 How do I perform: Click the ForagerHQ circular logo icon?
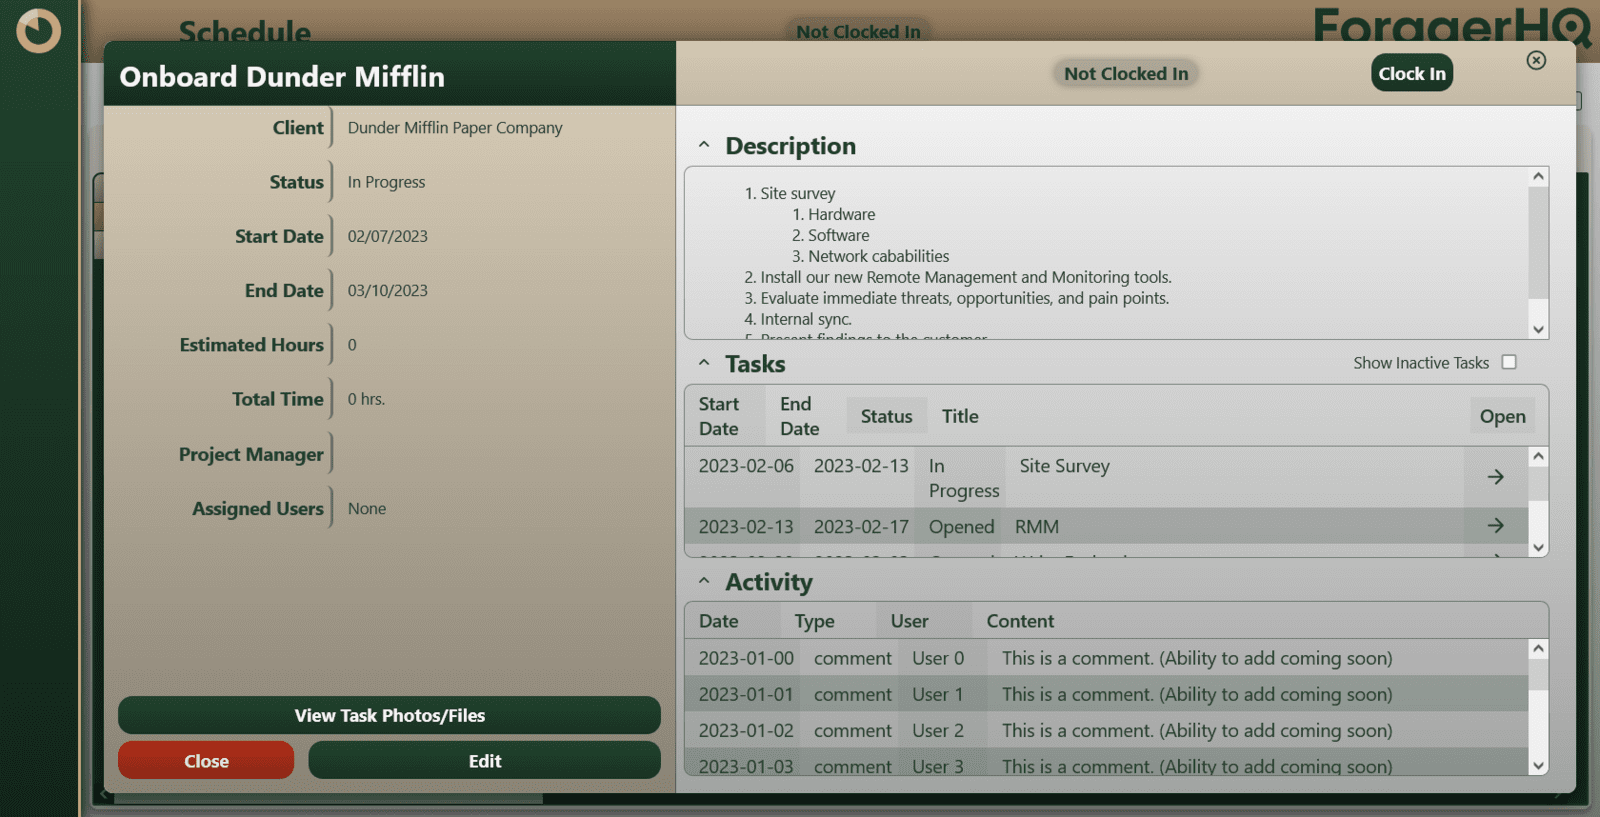(x=39, y=31)
